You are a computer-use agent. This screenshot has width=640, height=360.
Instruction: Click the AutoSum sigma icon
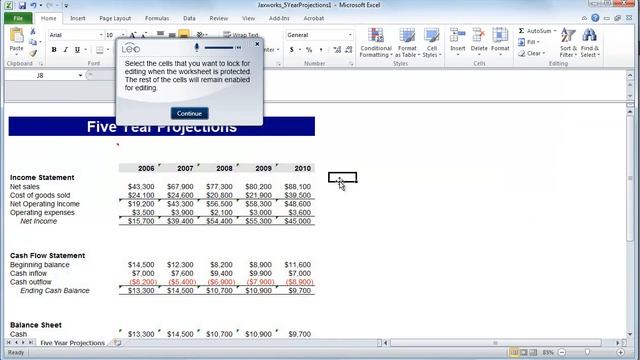point(521,31)
